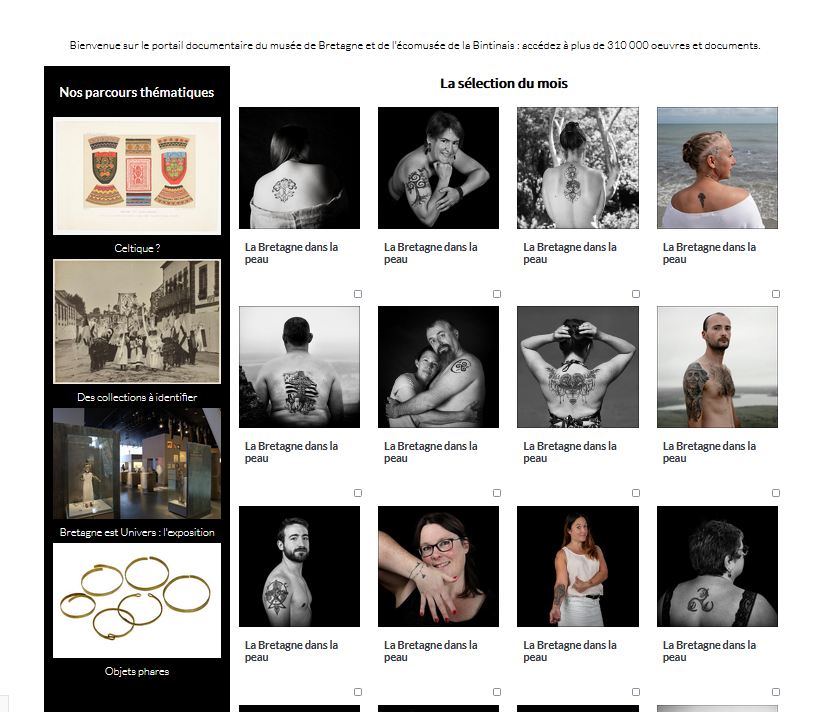The image size is (824, 712).
Task: Tick checkbox under woman with glasses photo
Action: click(497, 692)
